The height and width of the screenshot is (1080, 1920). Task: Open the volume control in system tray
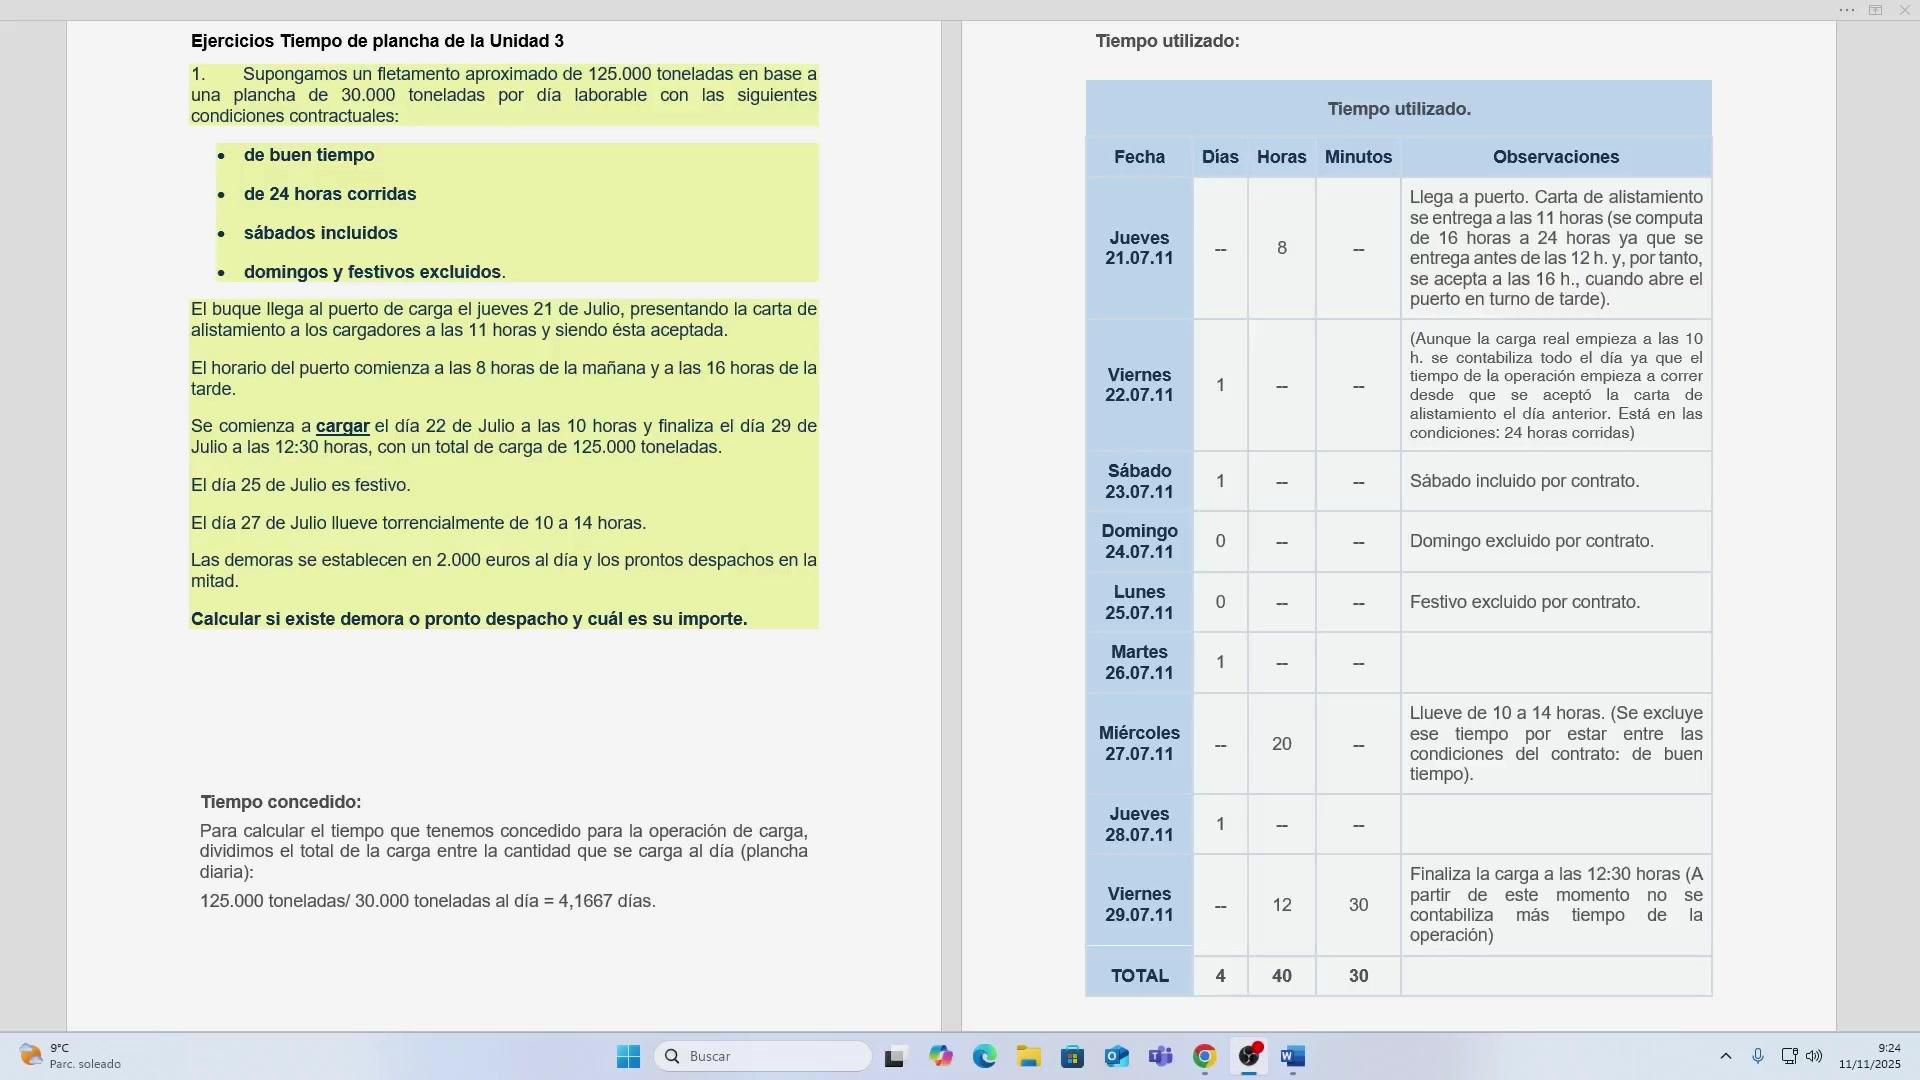pos(1814,1057)
